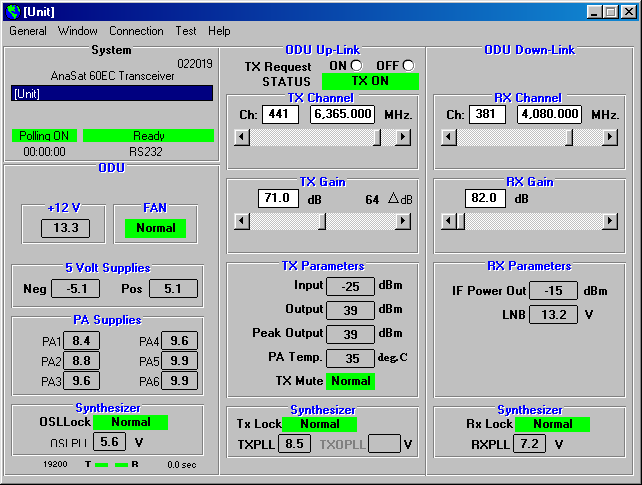The width and height of the screenshot is (642, 485).
Task: Toggle the green TX Mute Normal indicator
Action: click(351, 381)
